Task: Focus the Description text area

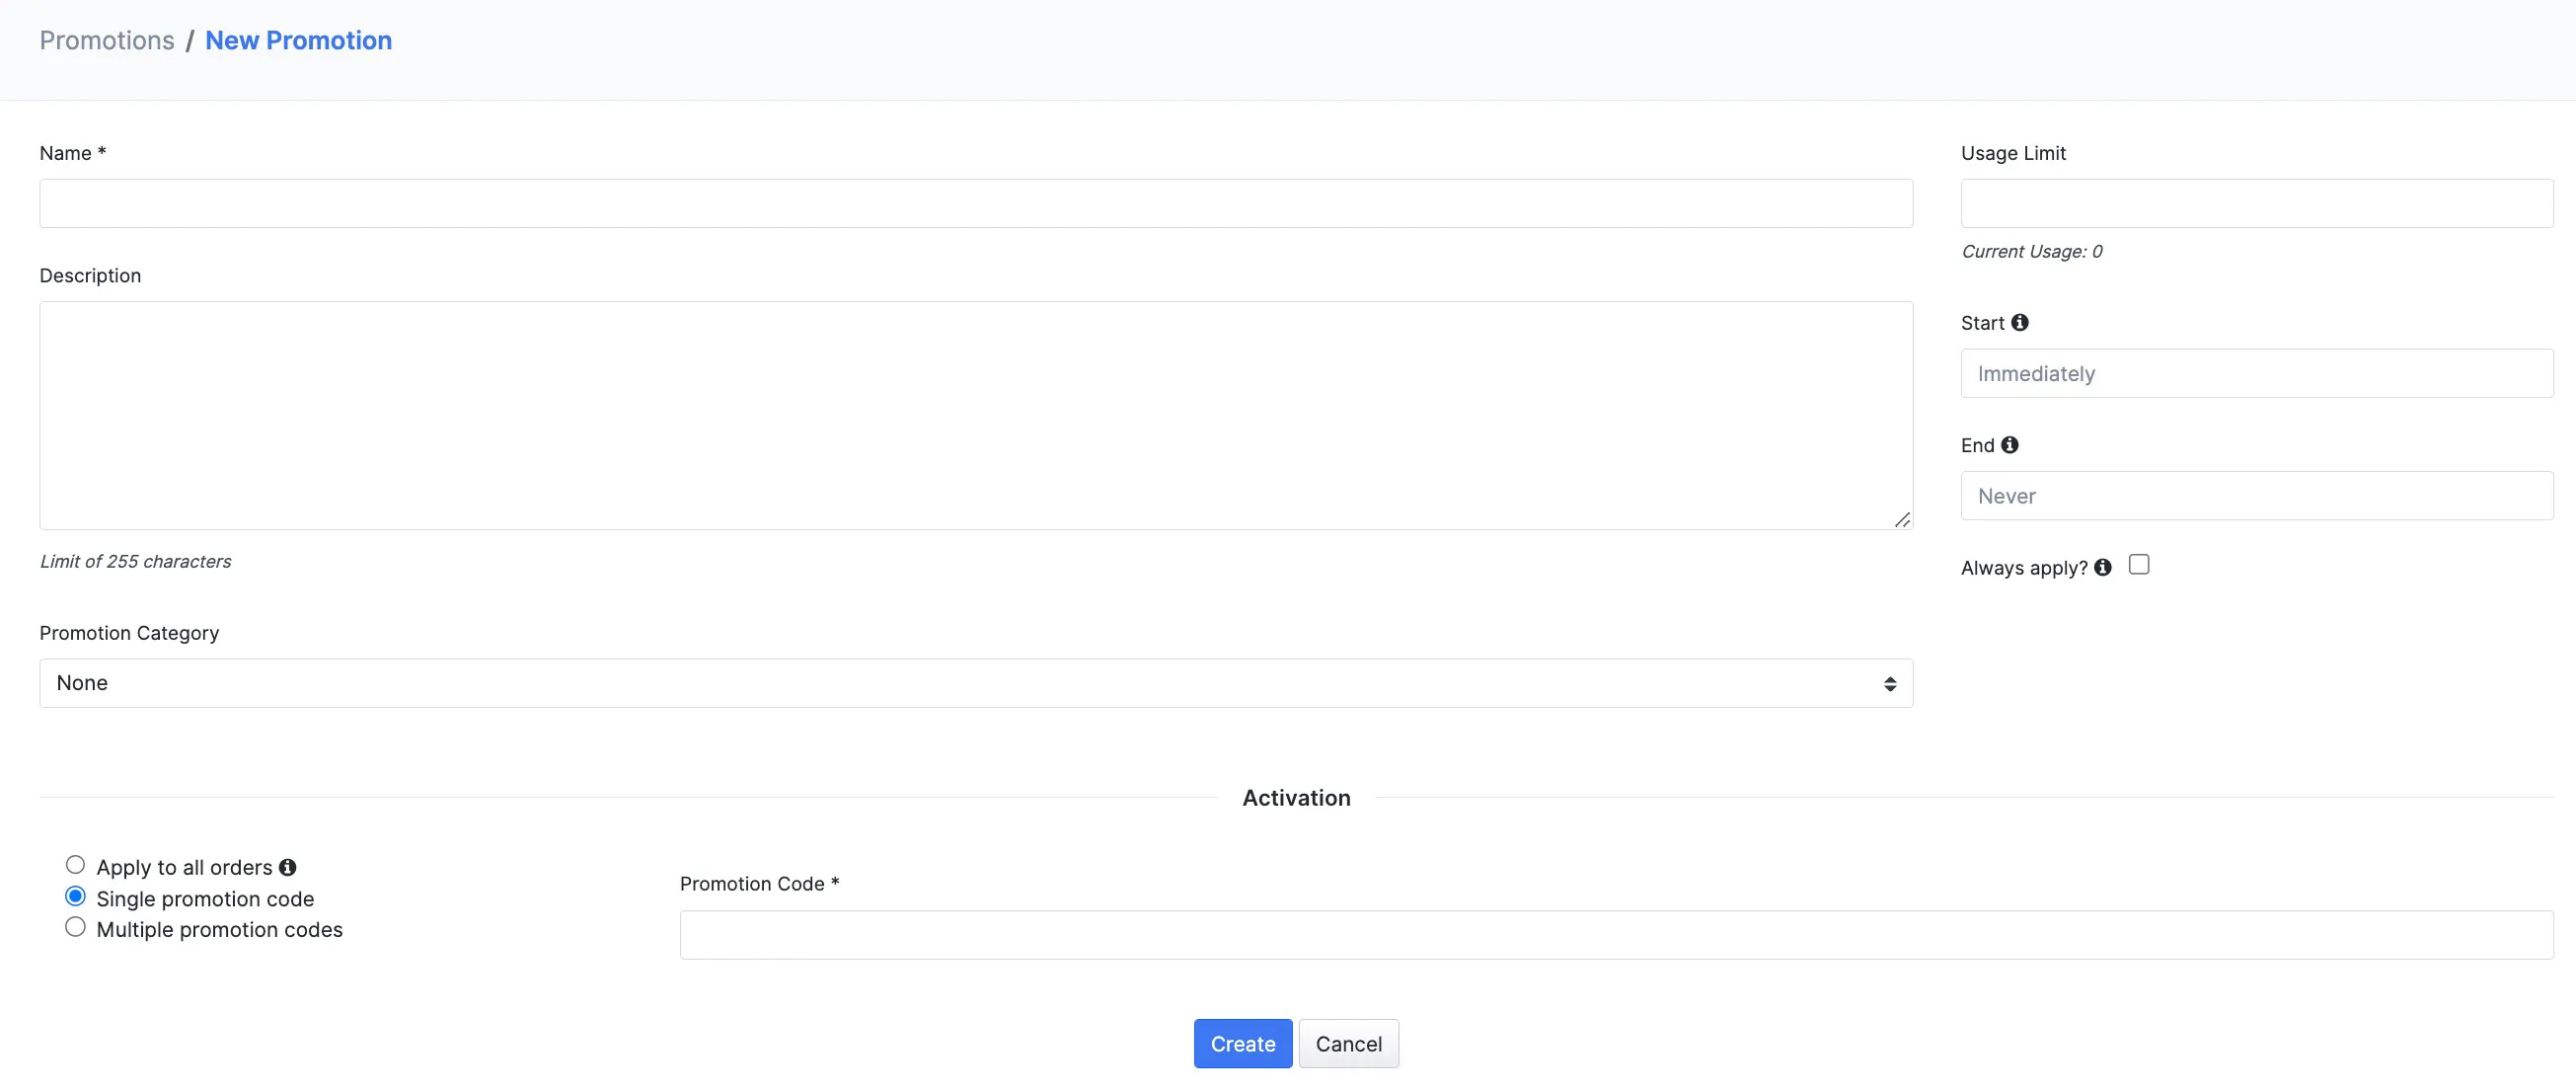Action: (976, 415)
